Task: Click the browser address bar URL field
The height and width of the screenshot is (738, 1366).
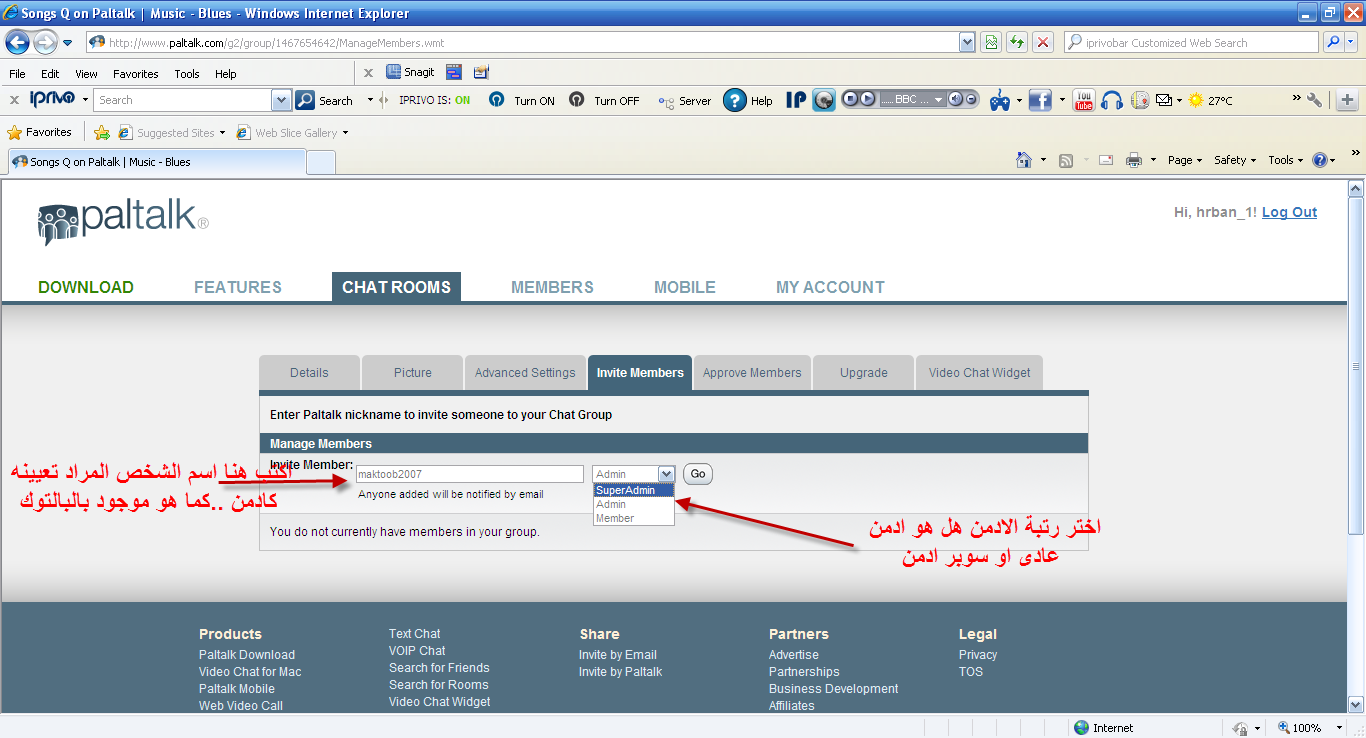Action: tap(524, 42)
